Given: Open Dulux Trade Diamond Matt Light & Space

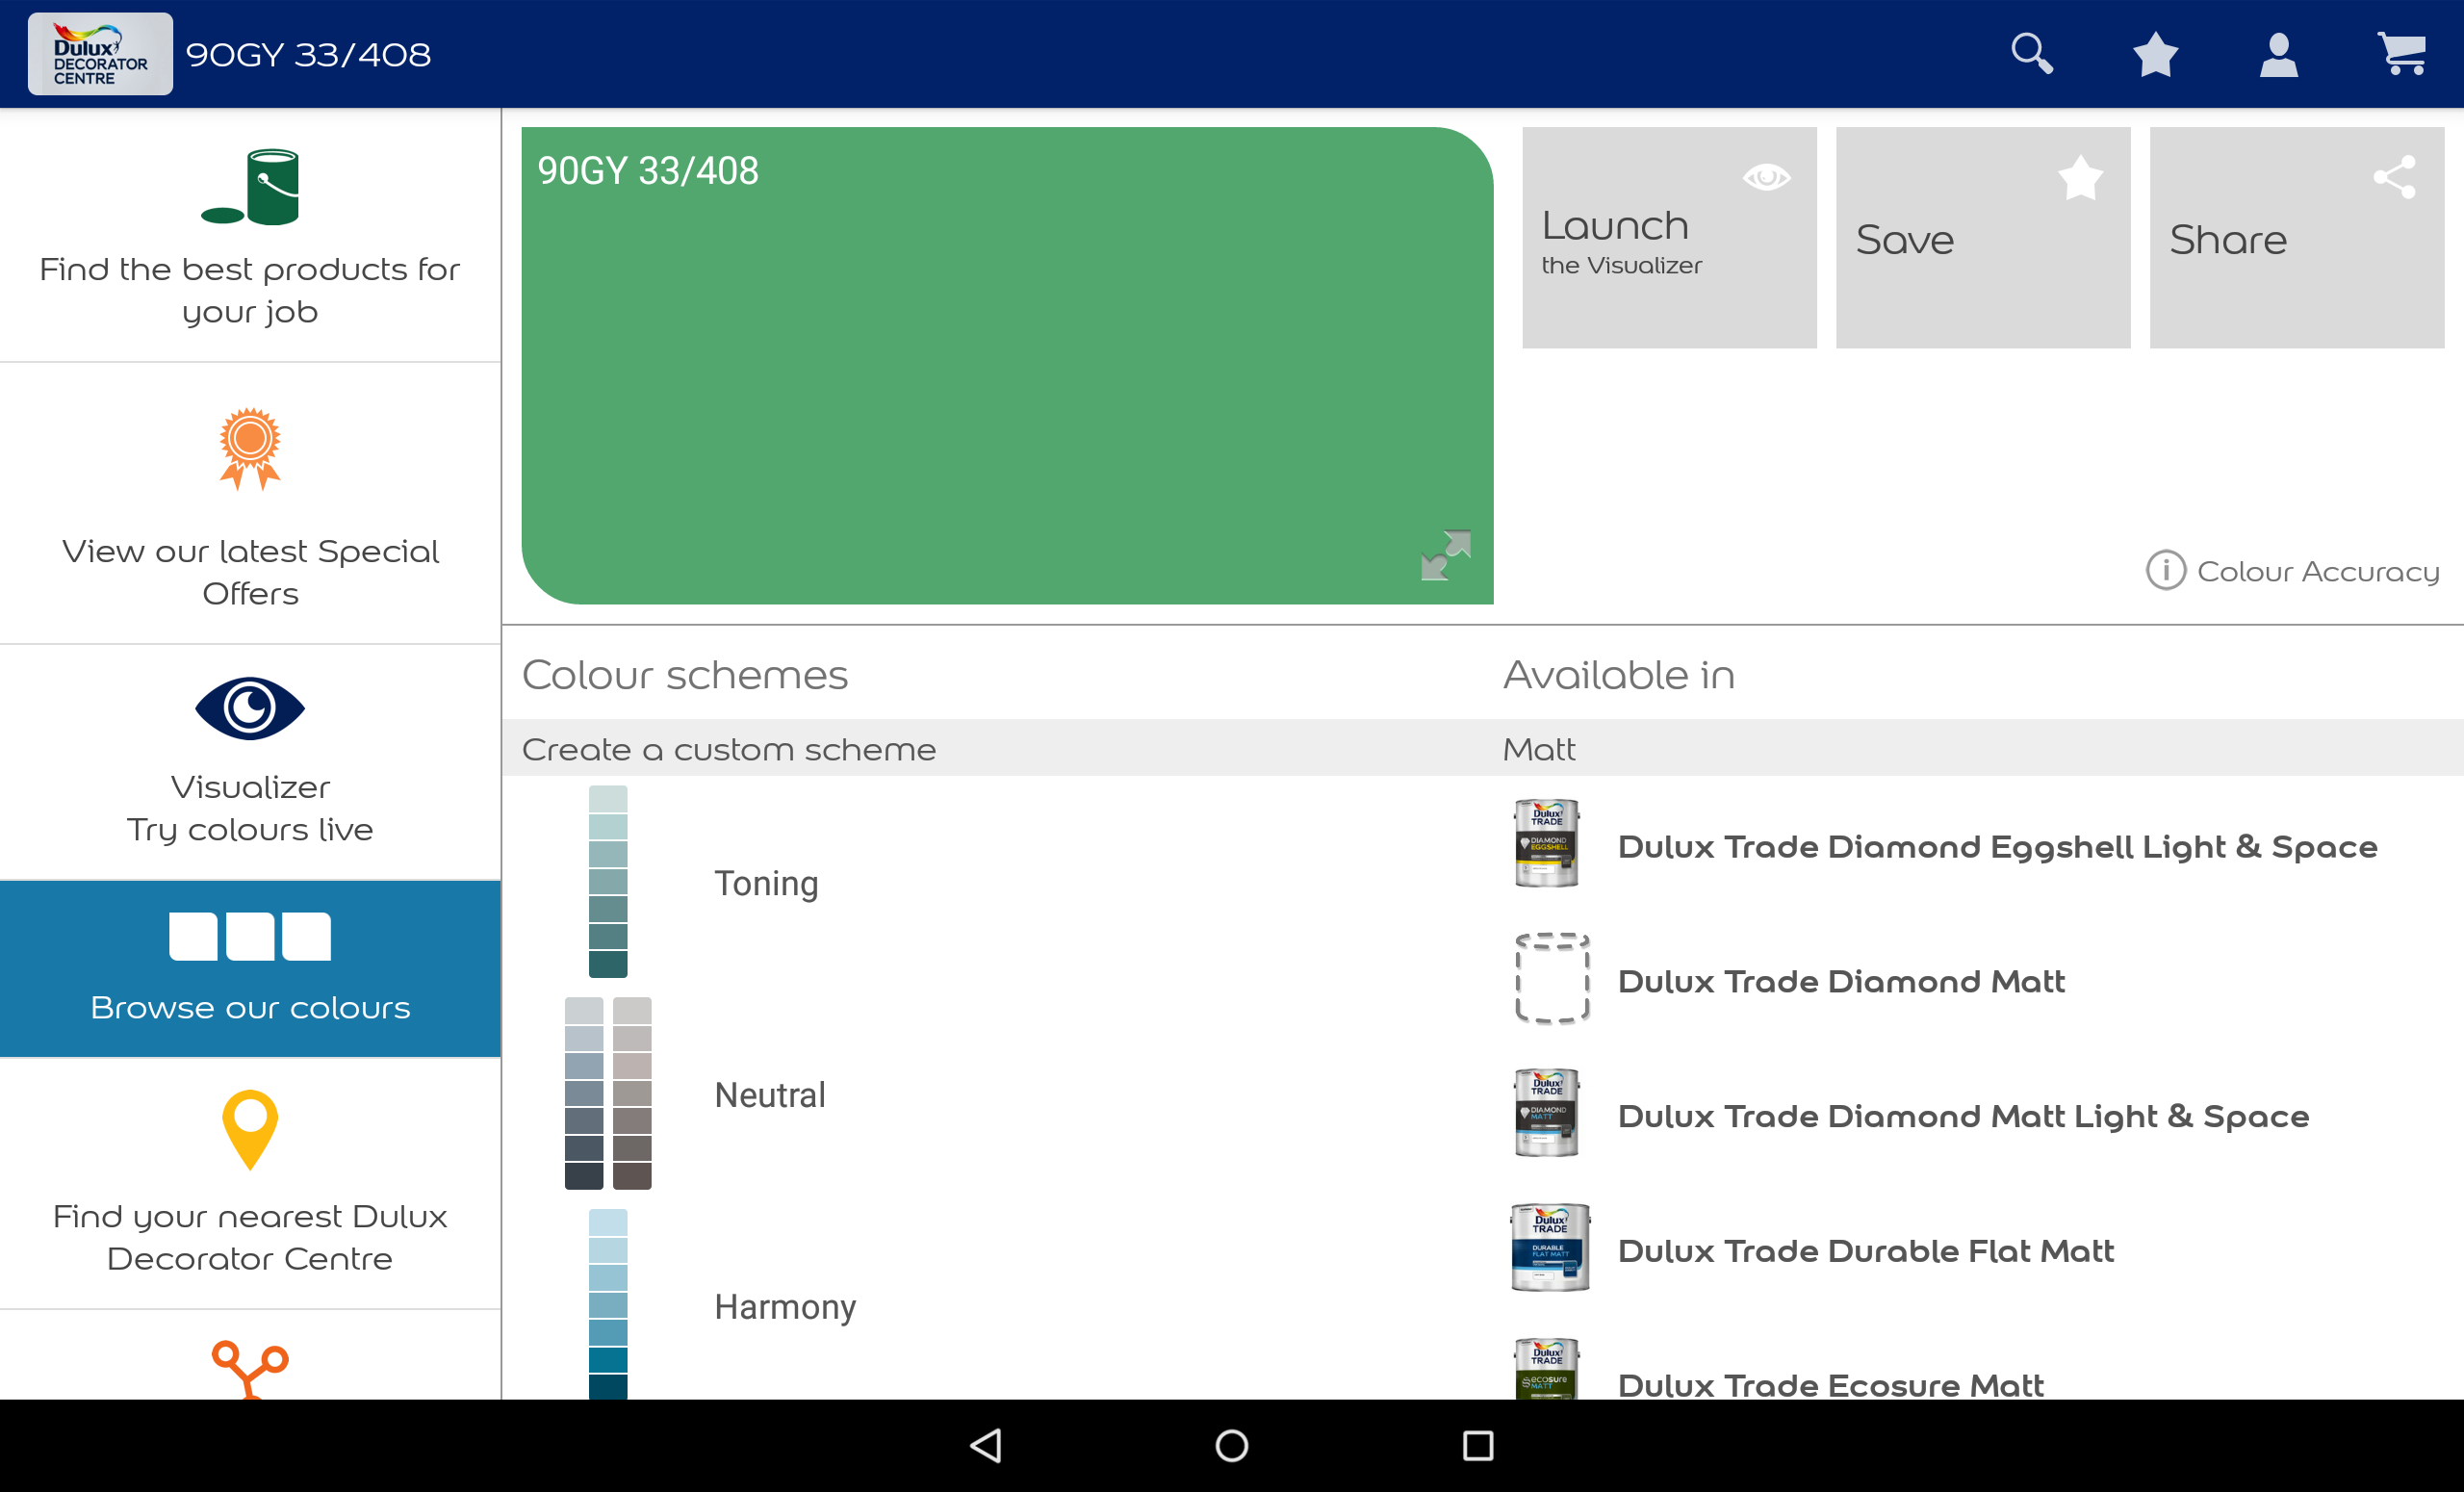Looking at the screenshot, I should click(1963, 1116).
